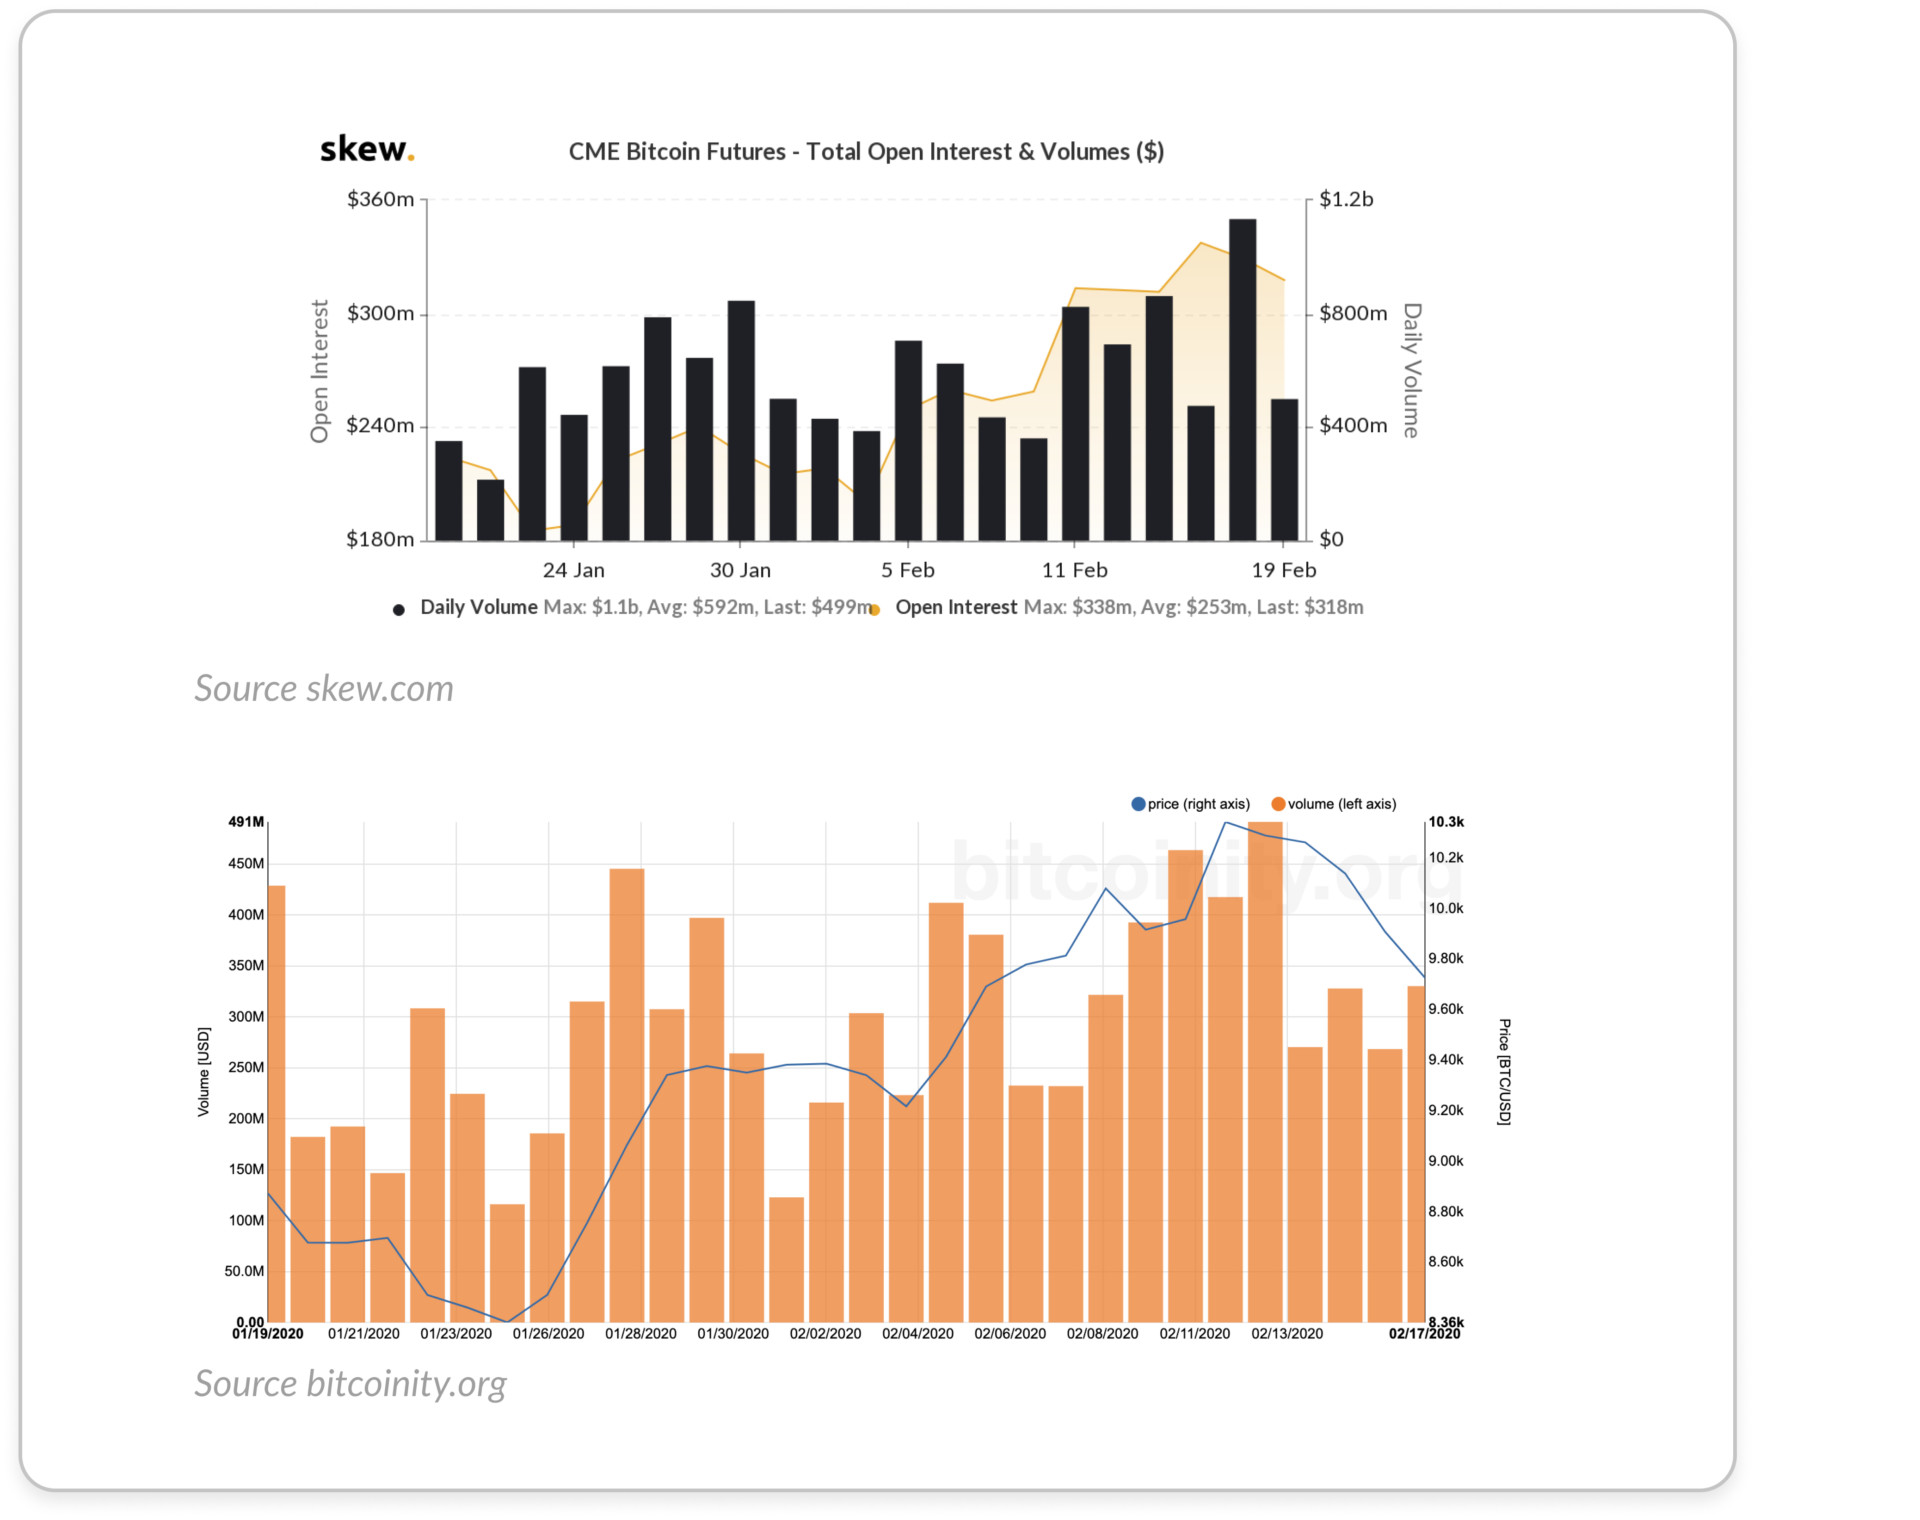Click the 10.3k price axis label
Screen dimensions: 1920x1520
[x=1446, y=822]
